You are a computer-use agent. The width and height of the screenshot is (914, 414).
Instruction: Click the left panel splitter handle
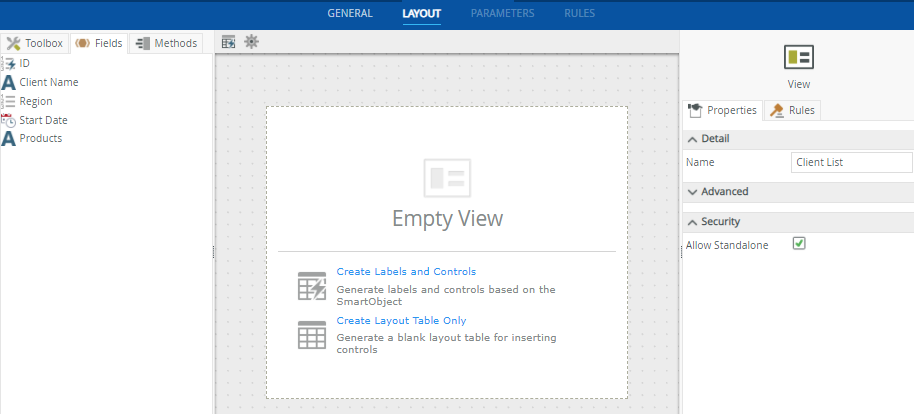pos(213,252)
